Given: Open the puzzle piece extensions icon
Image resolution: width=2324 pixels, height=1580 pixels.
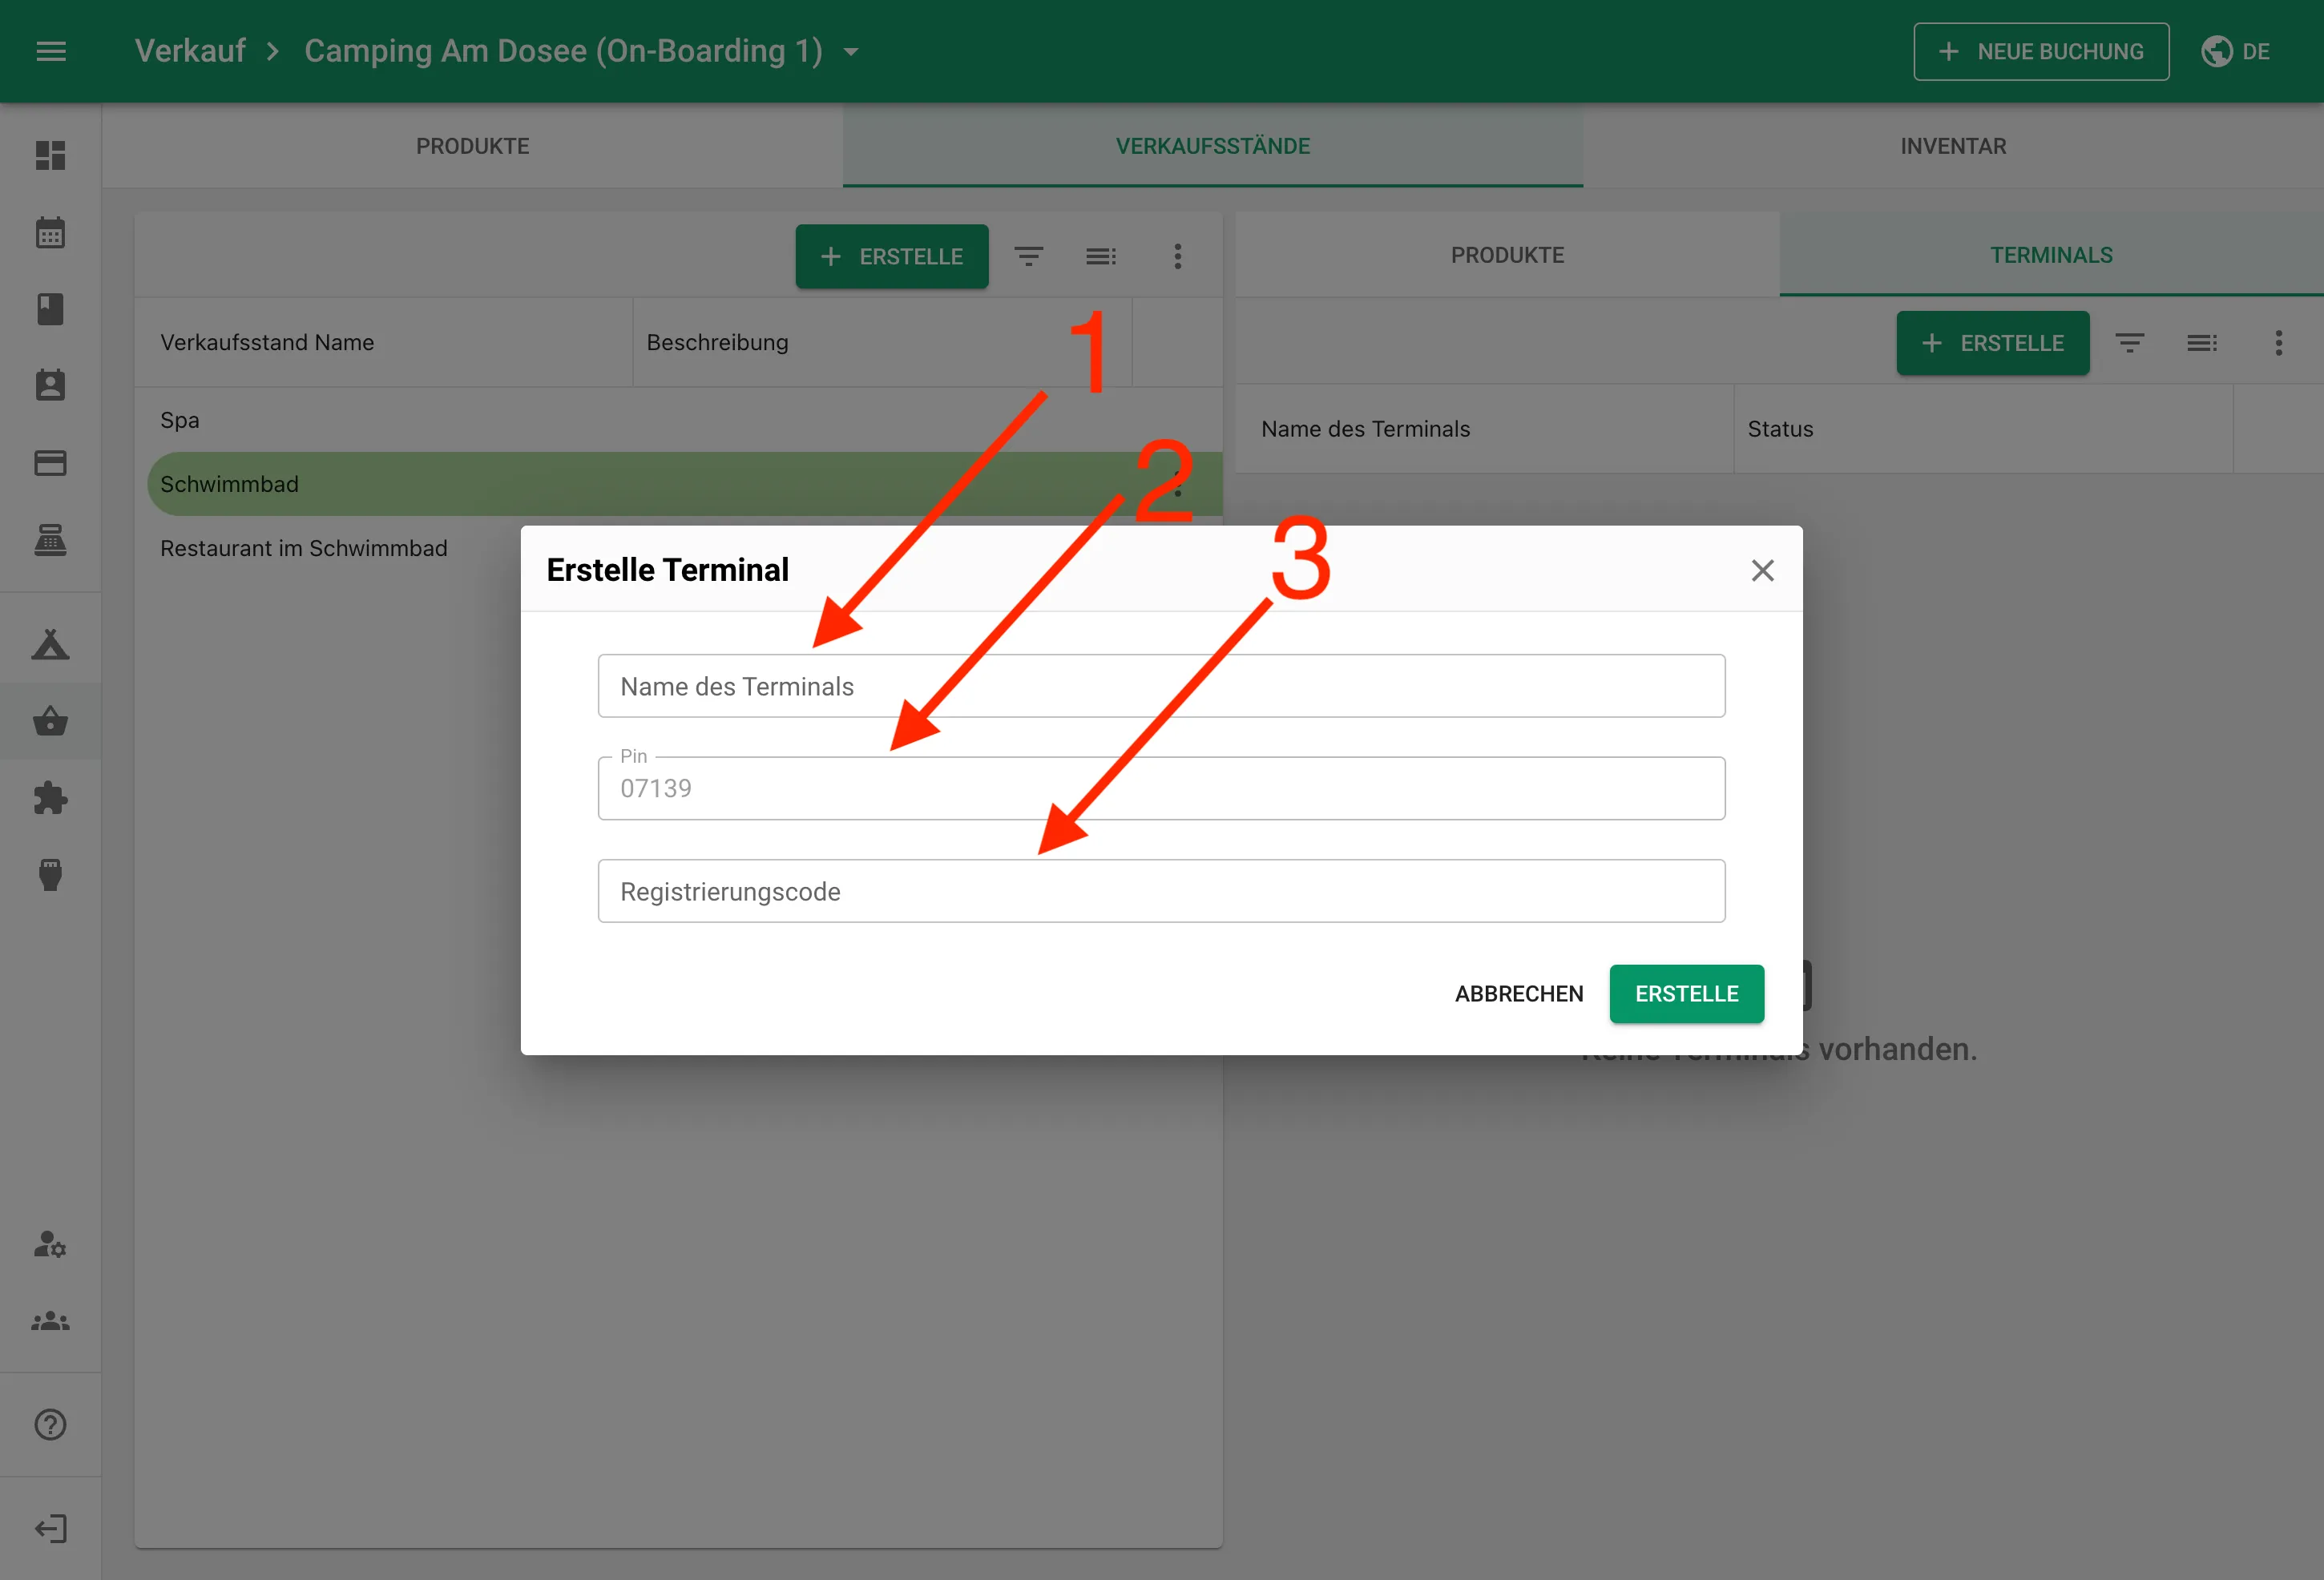Looking at the screenshot, I should point(50,798).
